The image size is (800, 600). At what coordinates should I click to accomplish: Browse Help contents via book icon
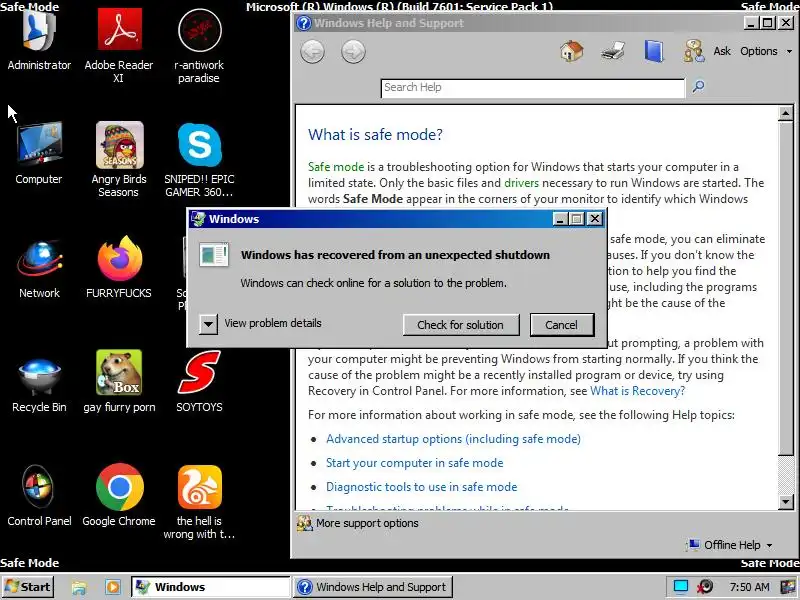[654, 51]
